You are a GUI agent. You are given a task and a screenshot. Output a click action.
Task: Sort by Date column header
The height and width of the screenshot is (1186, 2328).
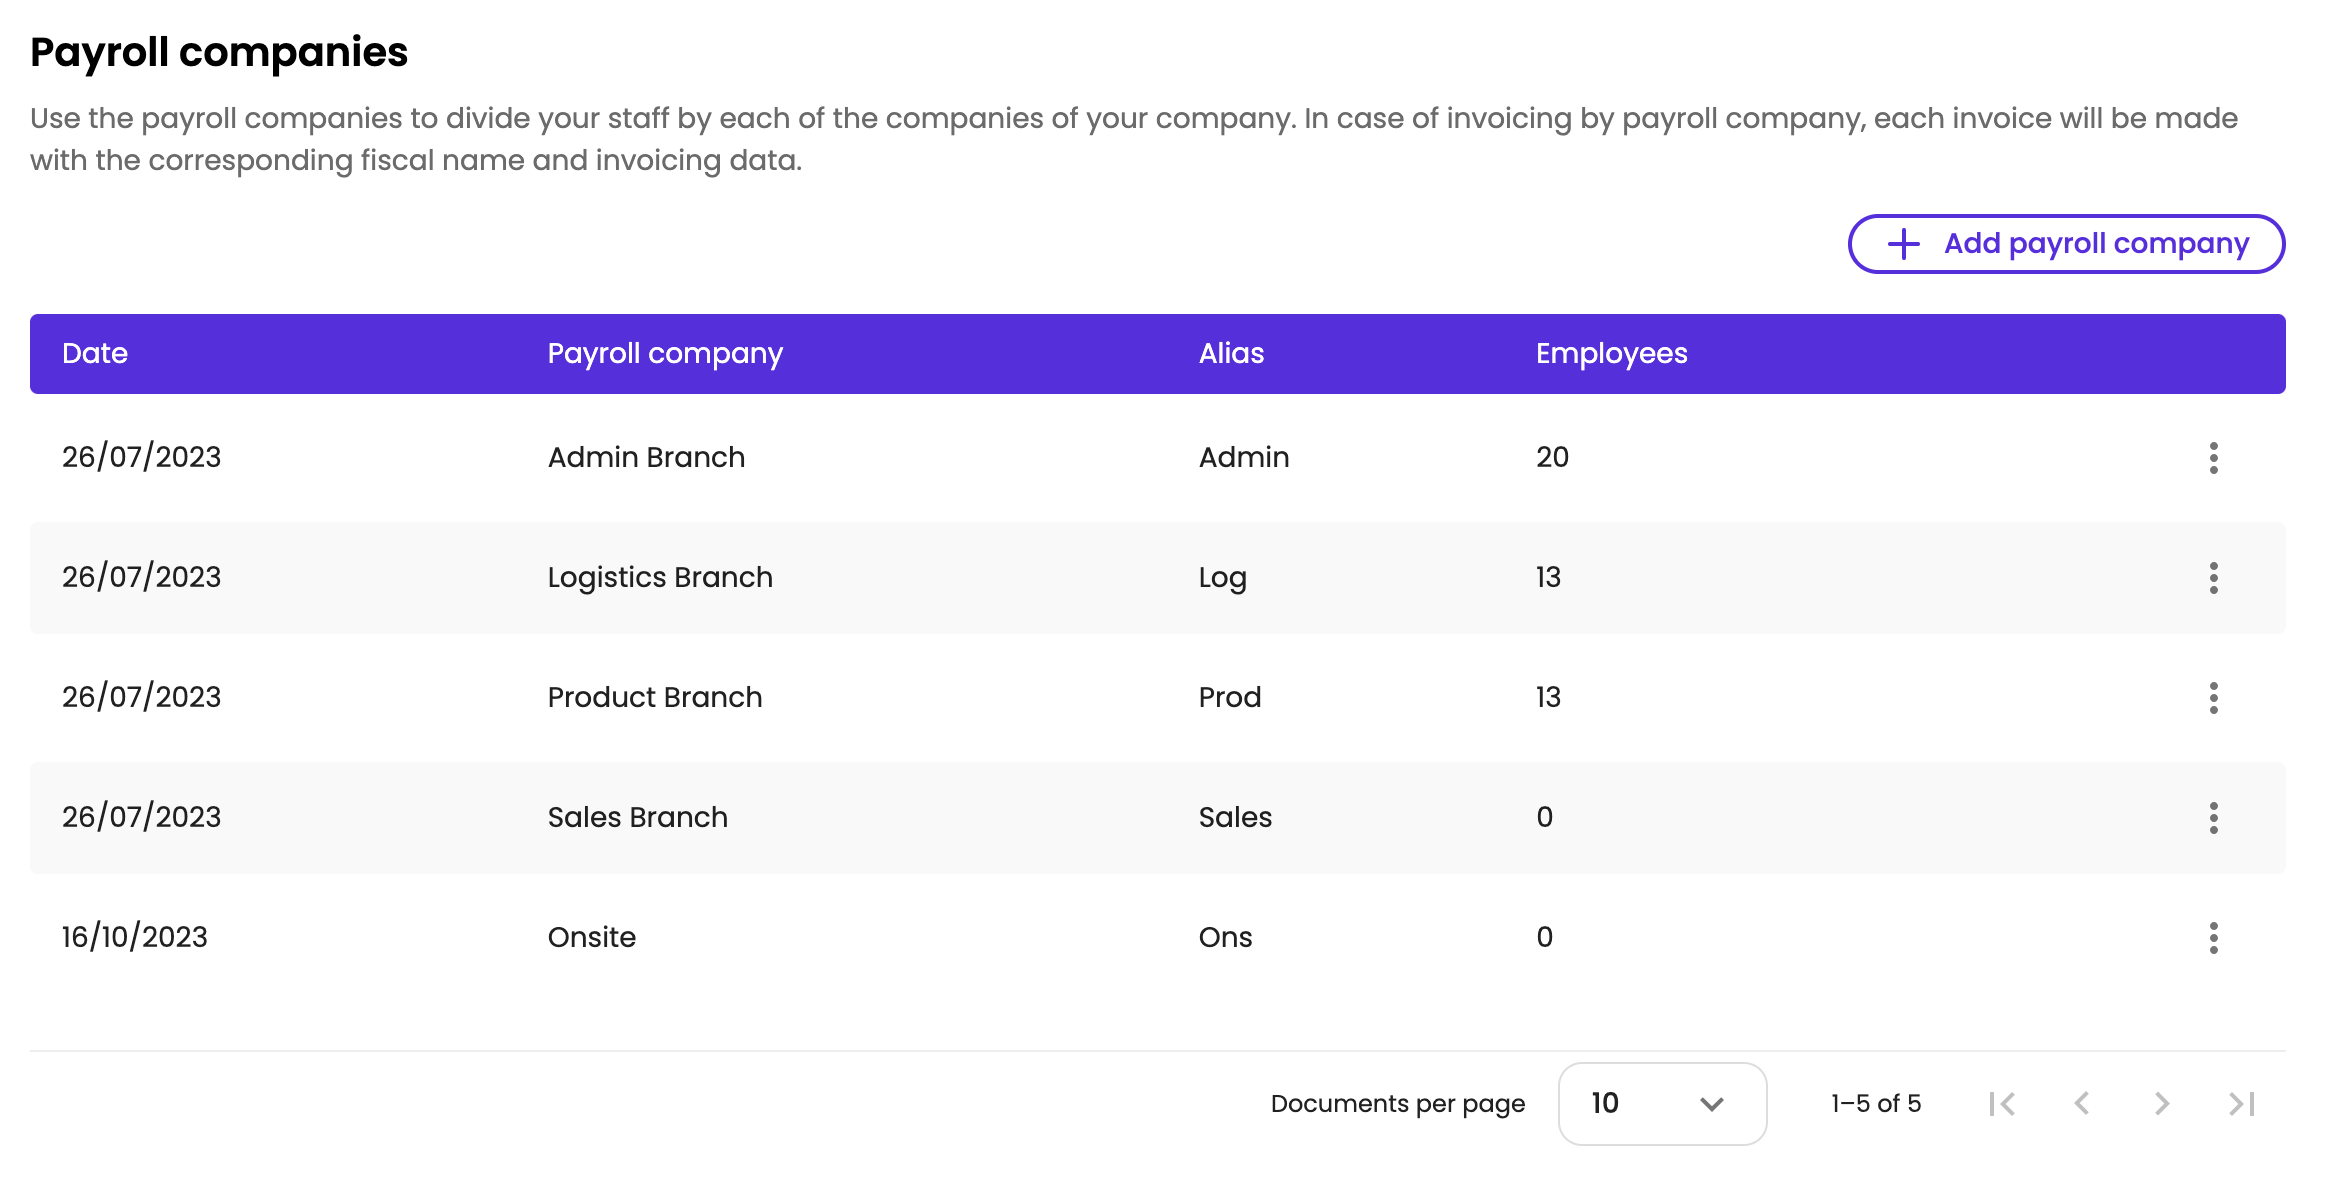95,354
